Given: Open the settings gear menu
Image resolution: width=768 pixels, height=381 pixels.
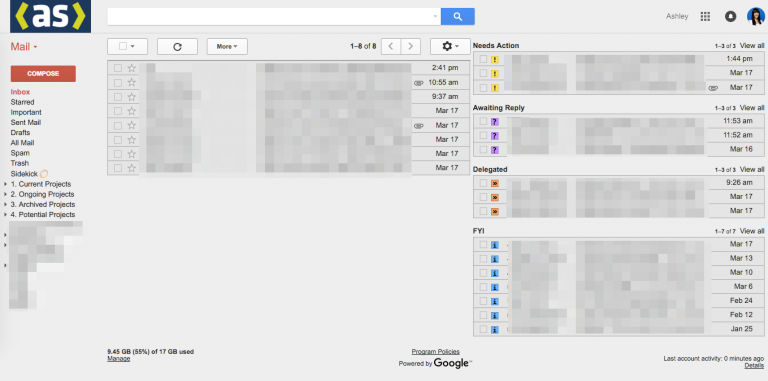Looking at the screenshot, I should coord(450,47).
